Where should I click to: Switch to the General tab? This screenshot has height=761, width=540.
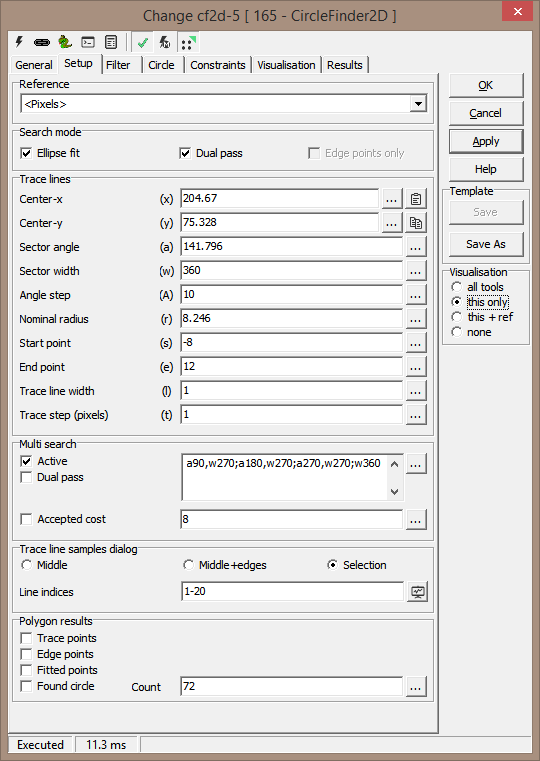click(33, 65)
